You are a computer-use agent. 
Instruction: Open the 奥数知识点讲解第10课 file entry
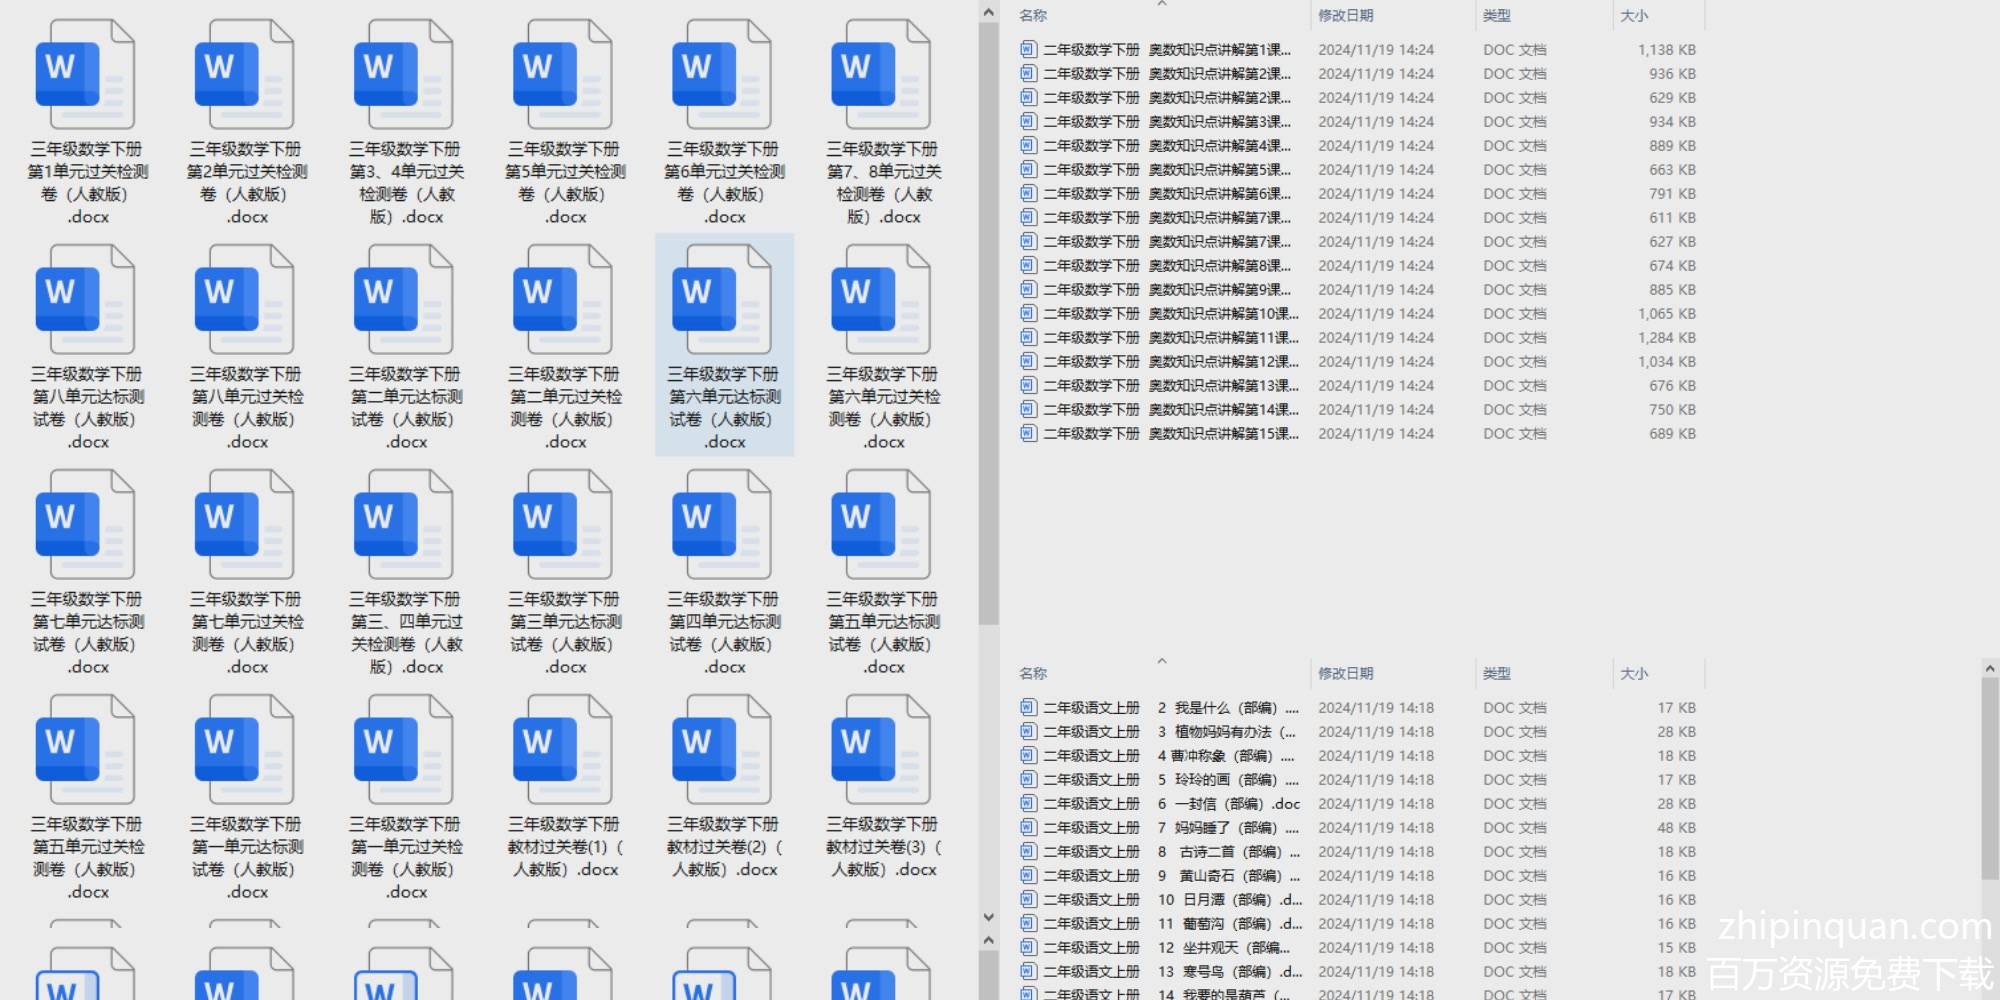[x=1170, y=314]
